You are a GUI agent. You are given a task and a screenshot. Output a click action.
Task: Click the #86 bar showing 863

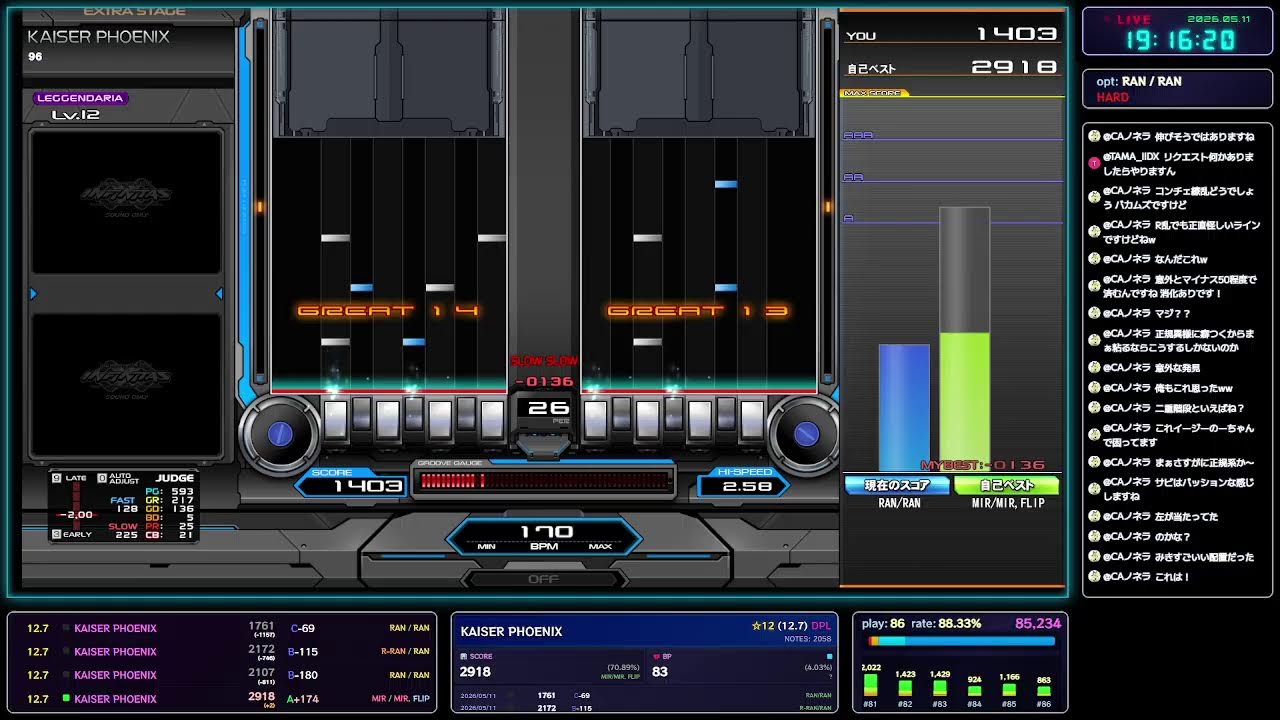pos(1044,691)
